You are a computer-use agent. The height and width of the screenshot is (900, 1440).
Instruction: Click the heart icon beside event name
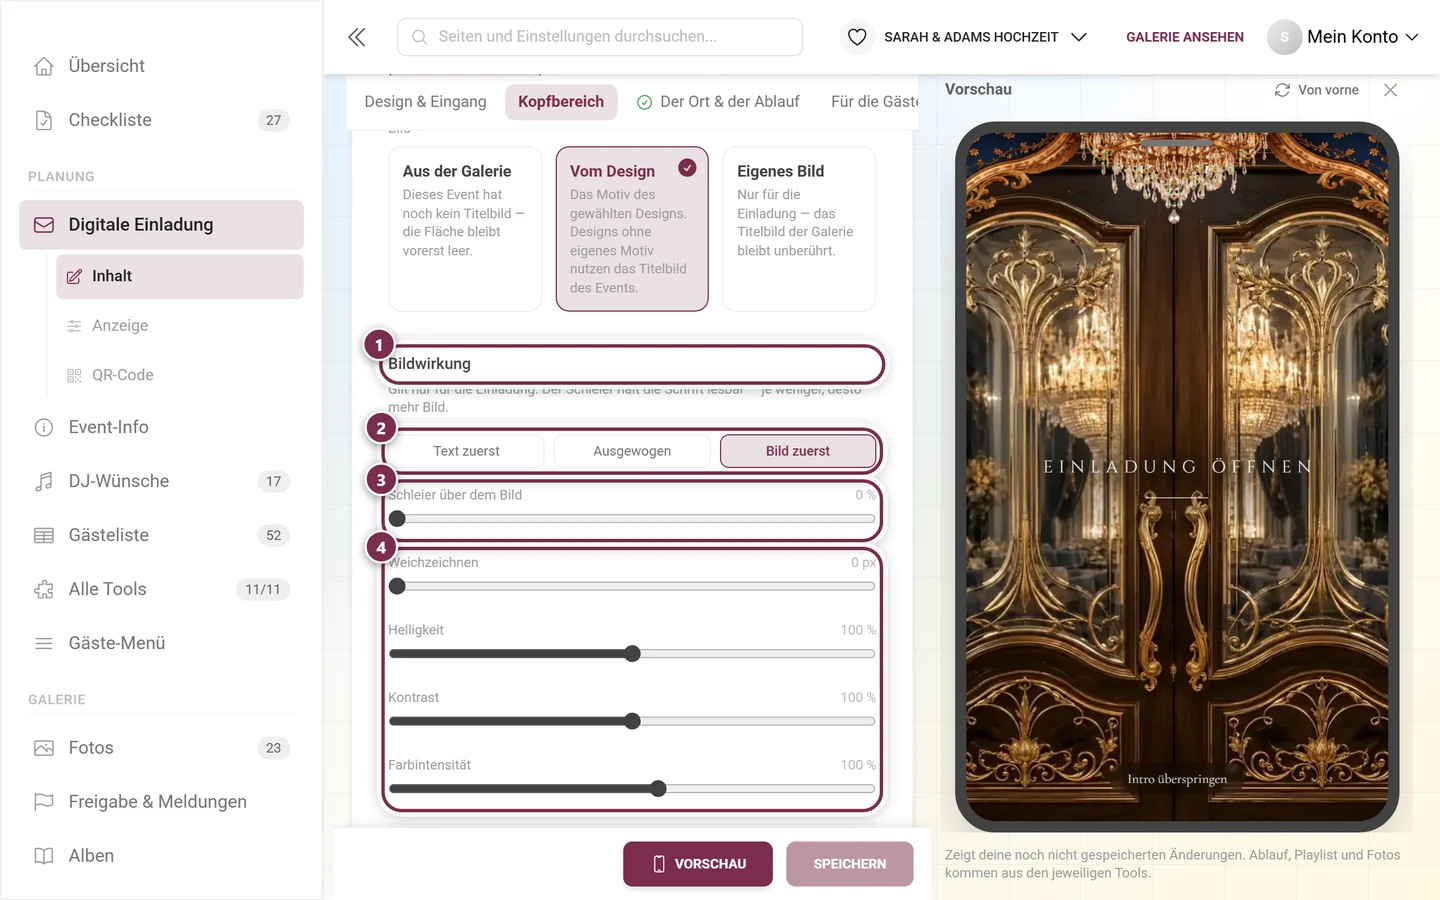pos(857,37)
